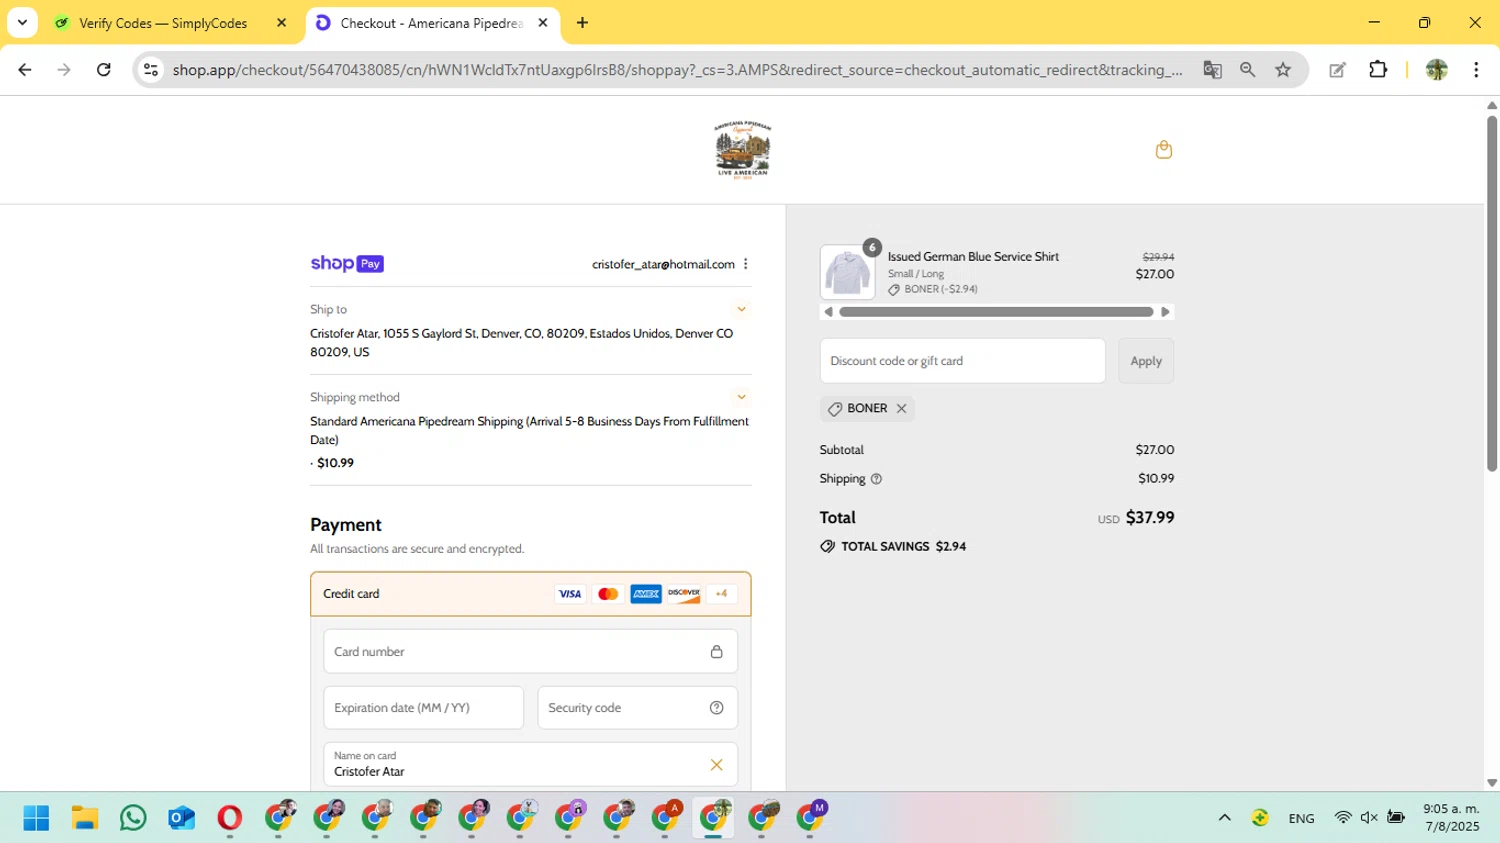
Task: Click the Americana Pipedream store logo
Action: (743, 150)
